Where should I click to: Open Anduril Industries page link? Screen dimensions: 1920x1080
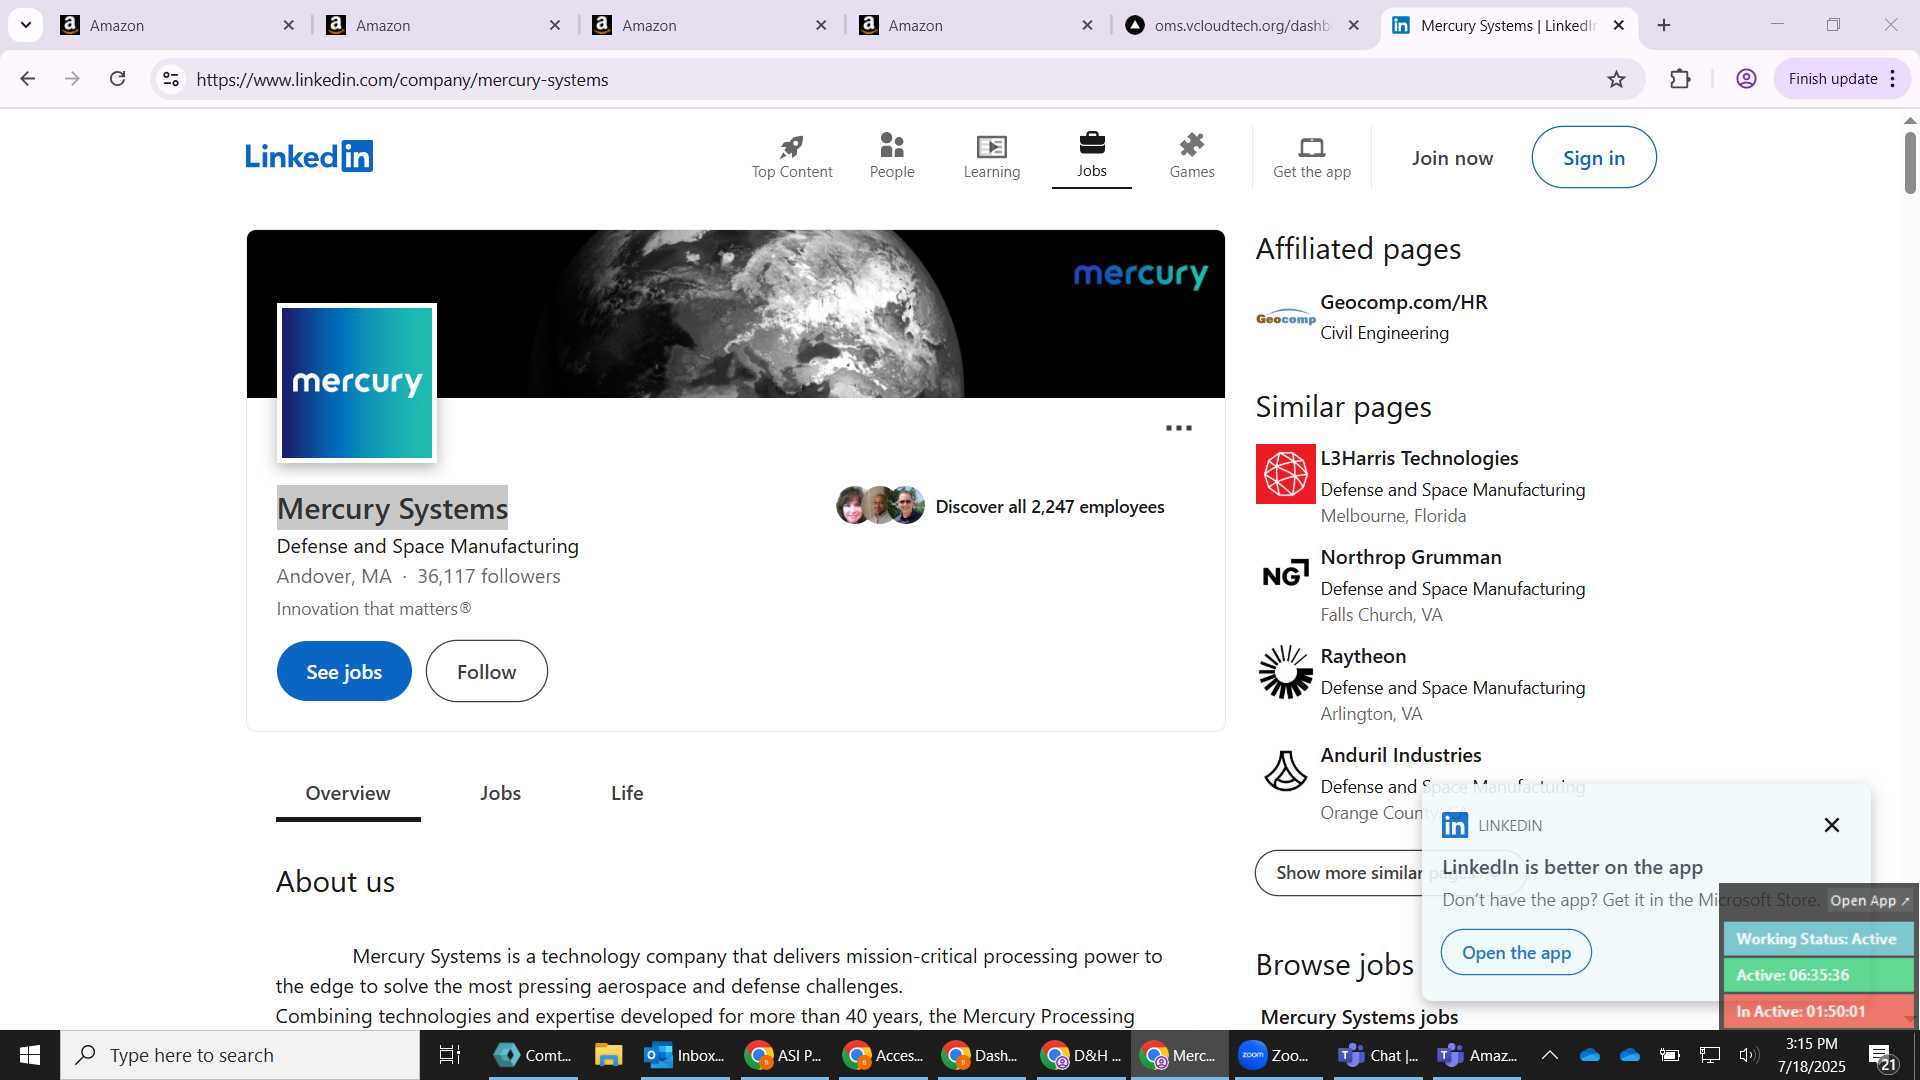(1401, 755)
